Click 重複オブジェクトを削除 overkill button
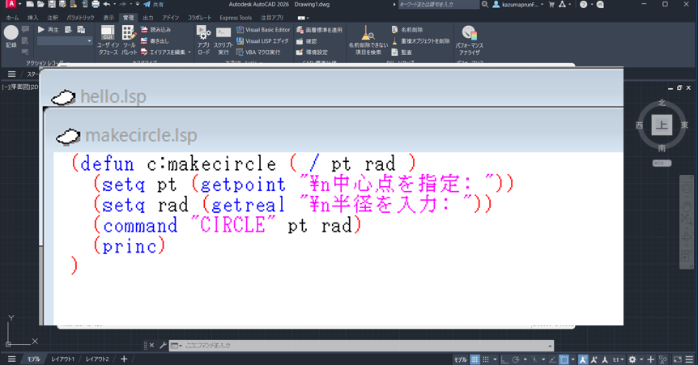This screenshot has width=698, height=365. tap(421, 41)
